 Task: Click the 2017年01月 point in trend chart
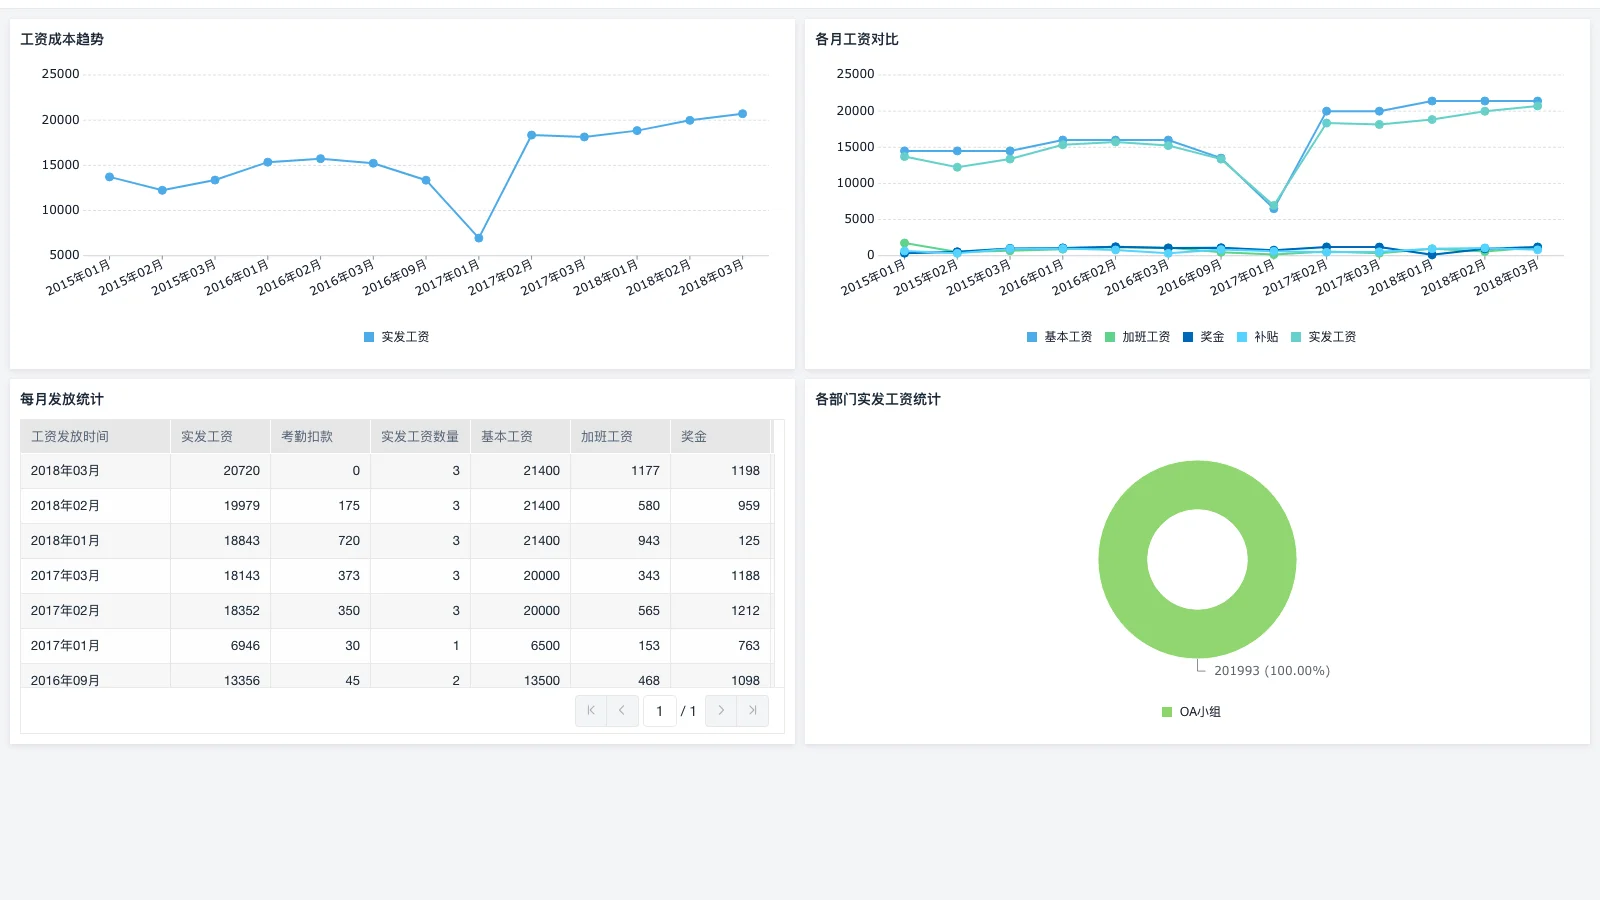coord(479,238)
